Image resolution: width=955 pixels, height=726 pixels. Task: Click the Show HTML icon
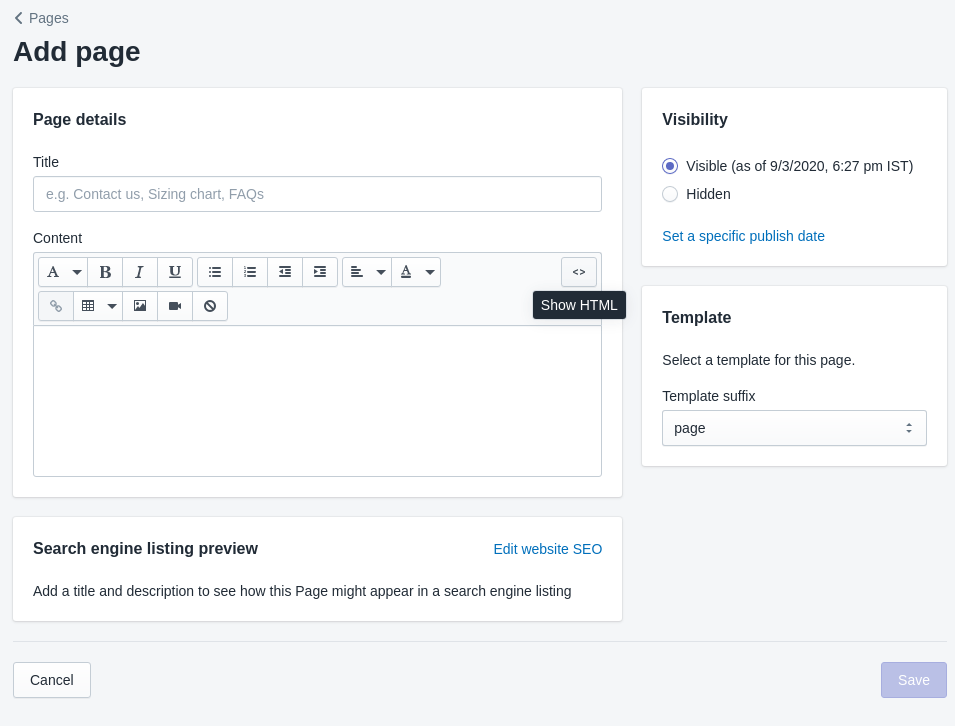click(578, 271)
